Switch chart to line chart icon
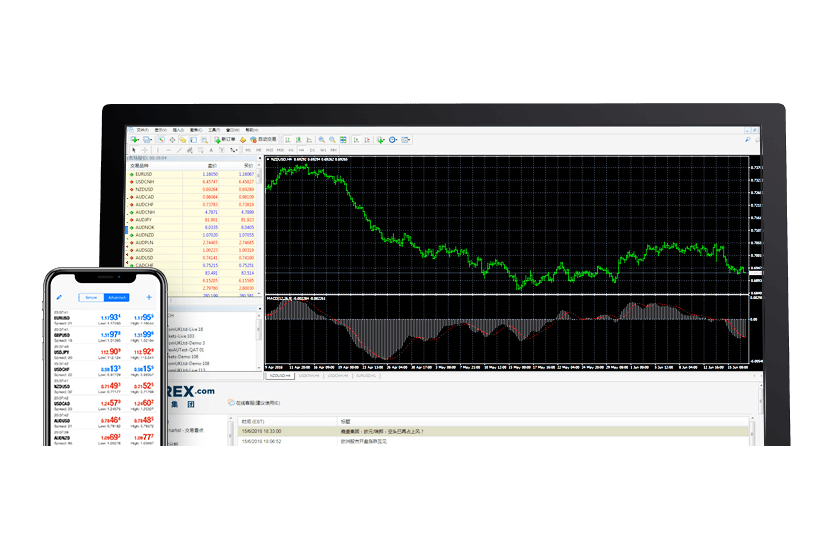 click(x=309, y=139)
